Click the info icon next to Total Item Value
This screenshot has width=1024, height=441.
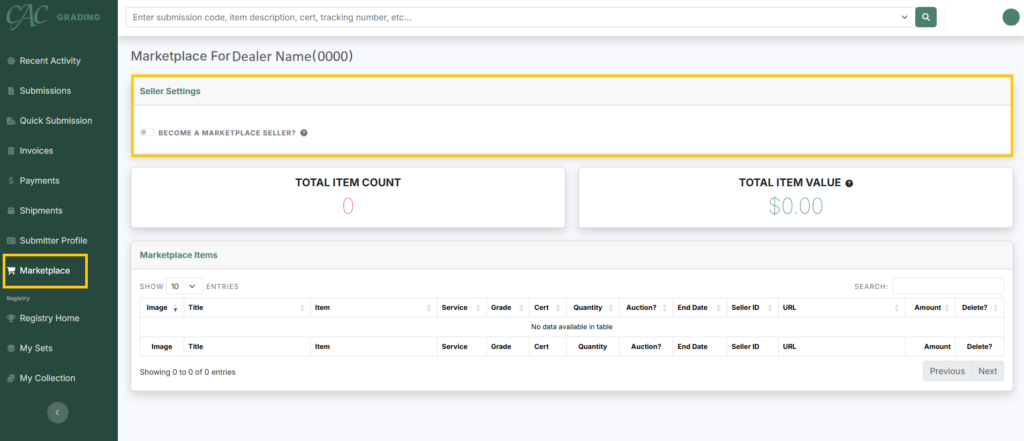(x=849, y=184)
